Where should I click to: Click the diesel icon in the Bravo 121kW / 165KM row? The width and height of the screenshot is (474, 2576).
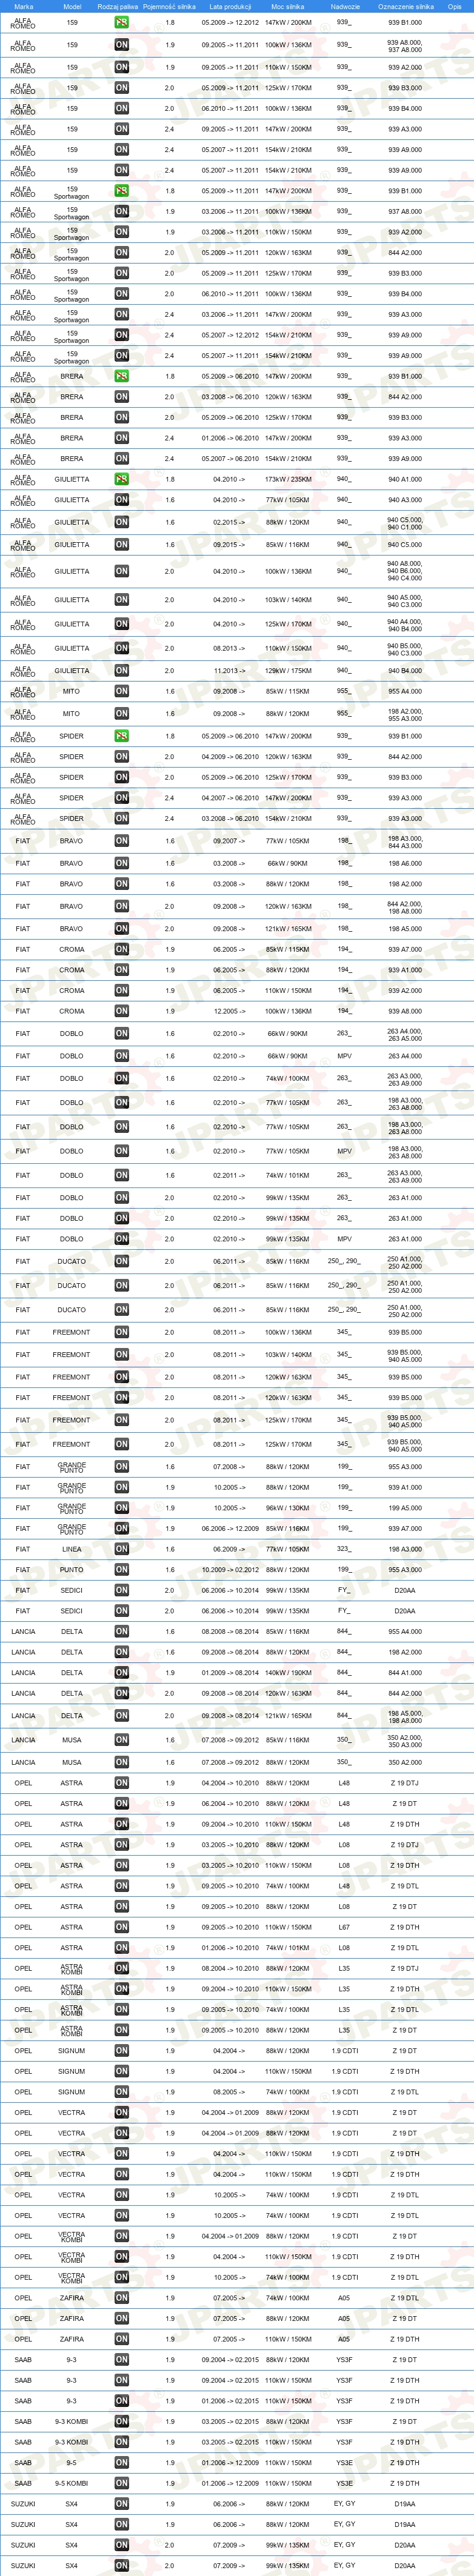click(x=121, y=929)
